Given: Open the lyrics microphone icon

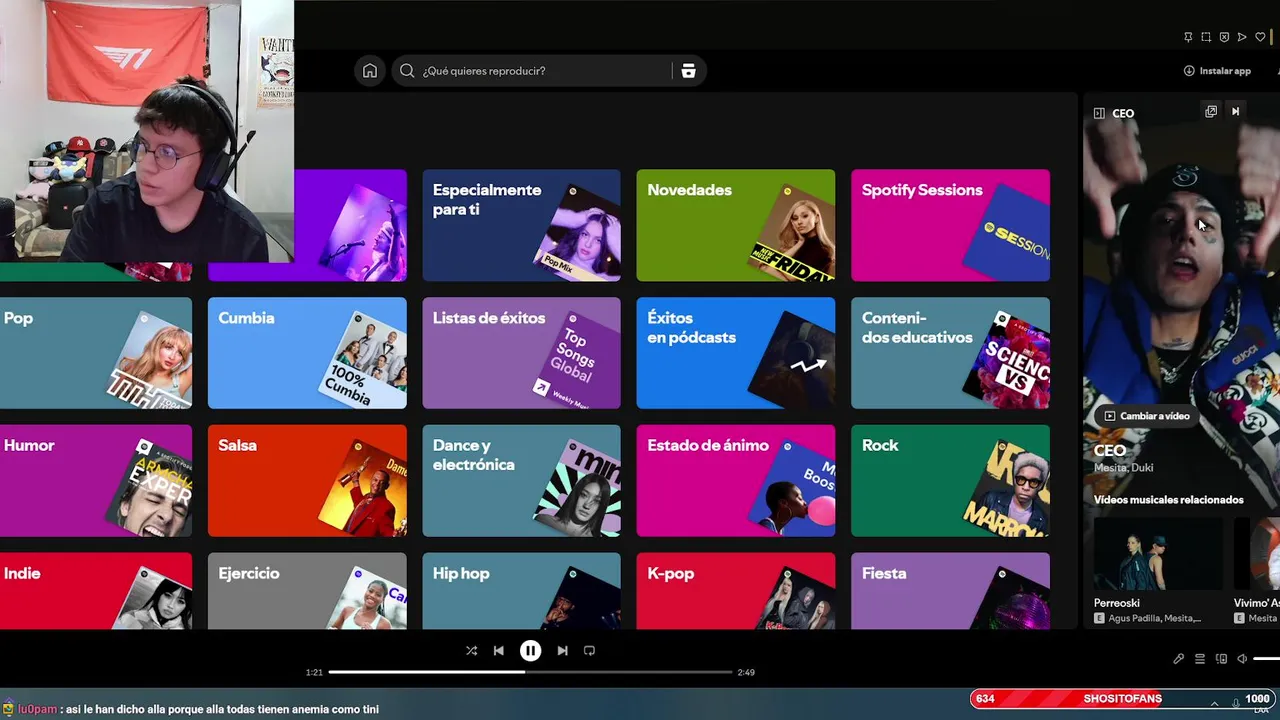Looking at the screenshot, I should coord(1178,659).
